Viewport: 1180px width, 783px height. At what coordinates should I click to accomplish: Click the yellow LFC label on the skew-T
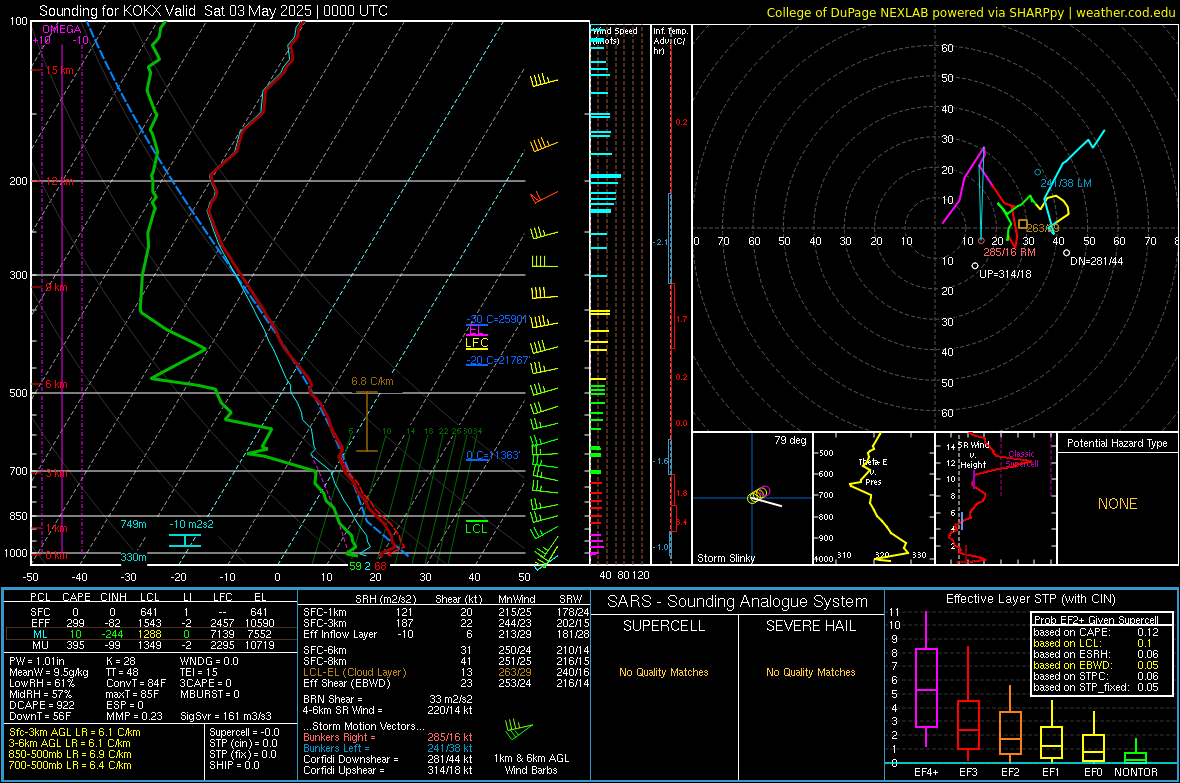[x=476, y=343]
